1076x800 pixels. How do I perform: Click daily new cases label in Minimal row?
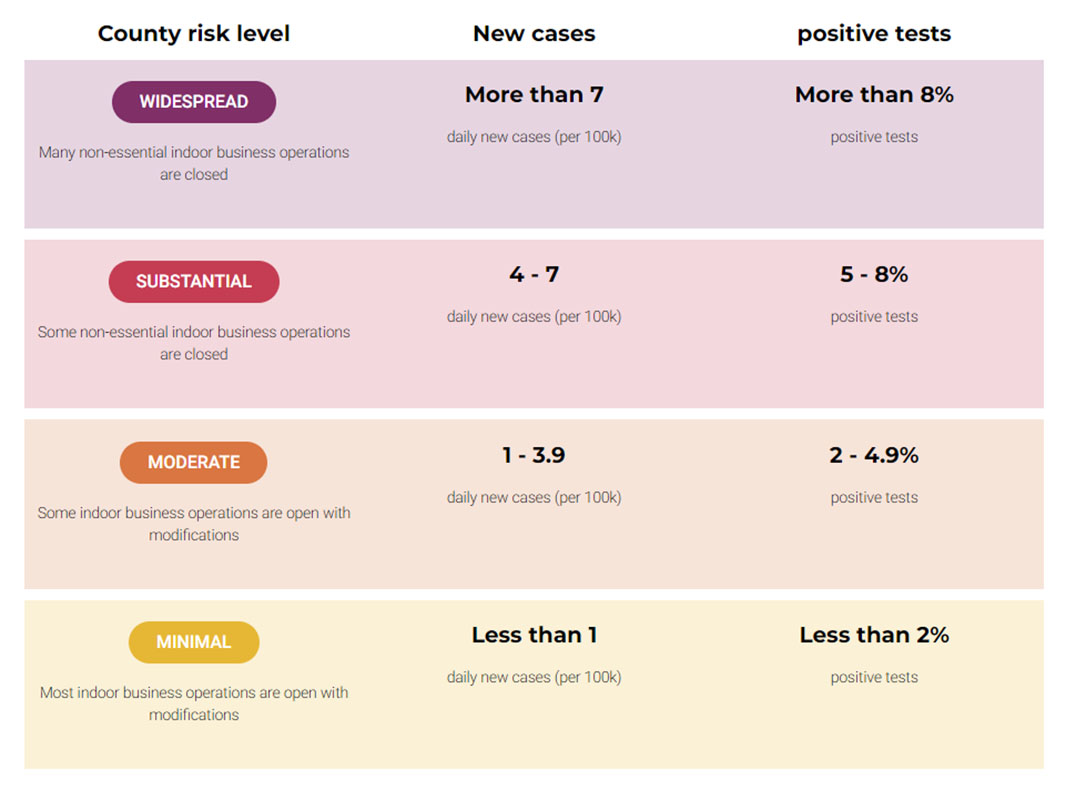tap(534, 677)
